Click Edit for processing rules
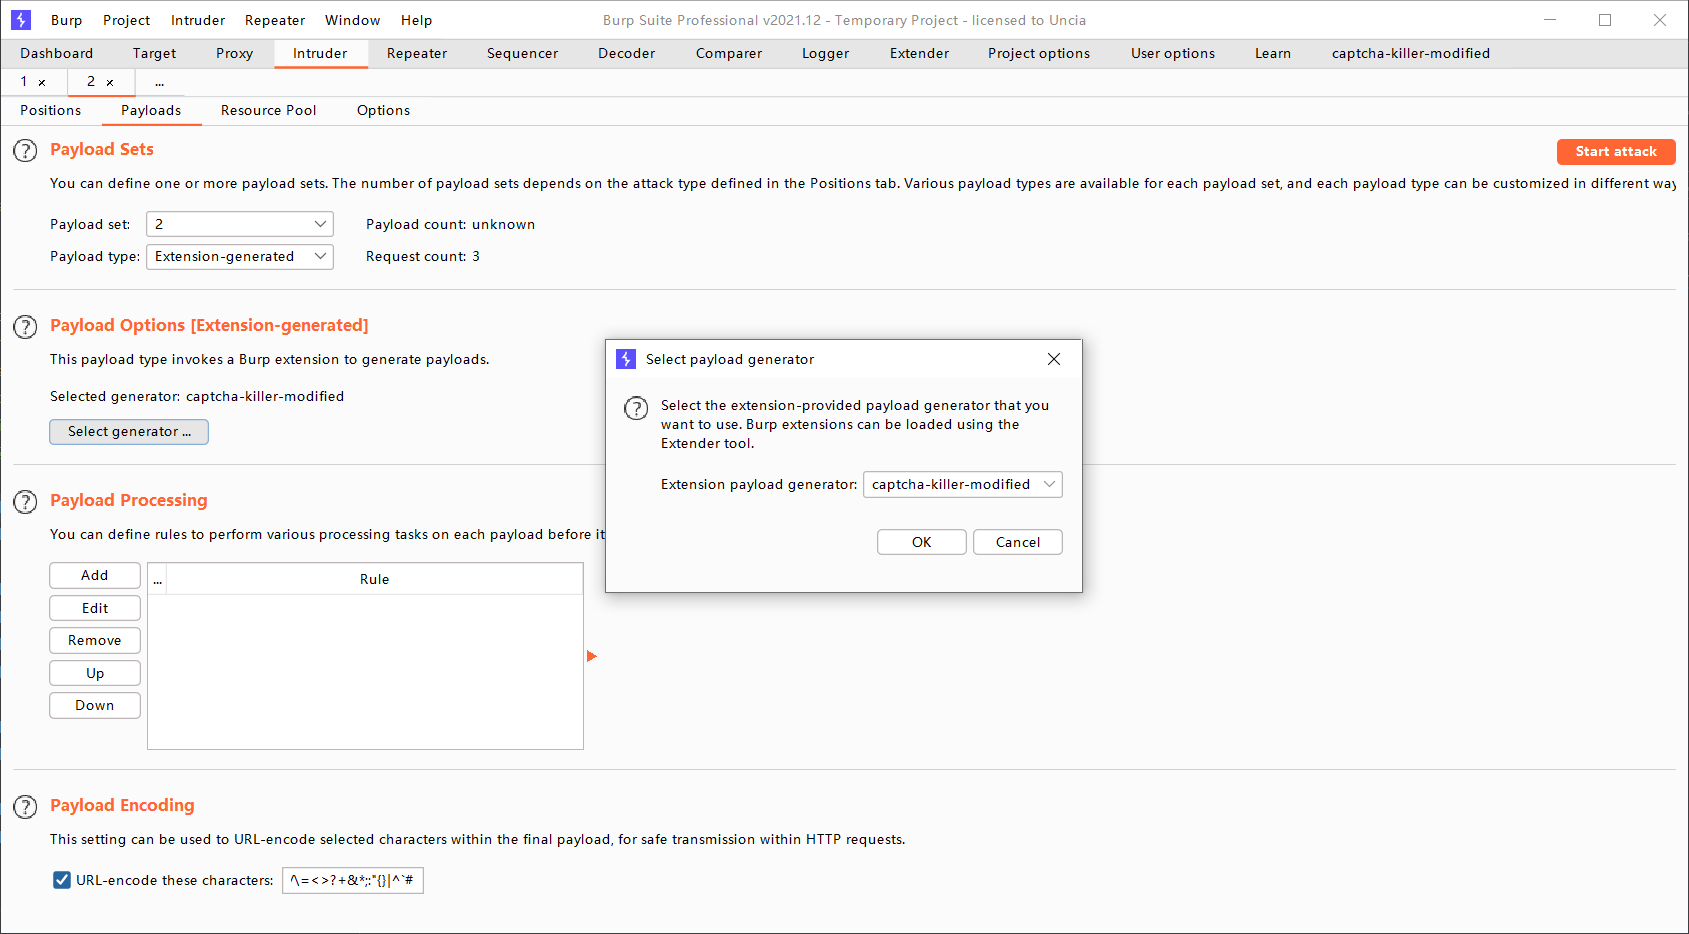Screen dimensions: 1689x934 click(x=95, y=608)
